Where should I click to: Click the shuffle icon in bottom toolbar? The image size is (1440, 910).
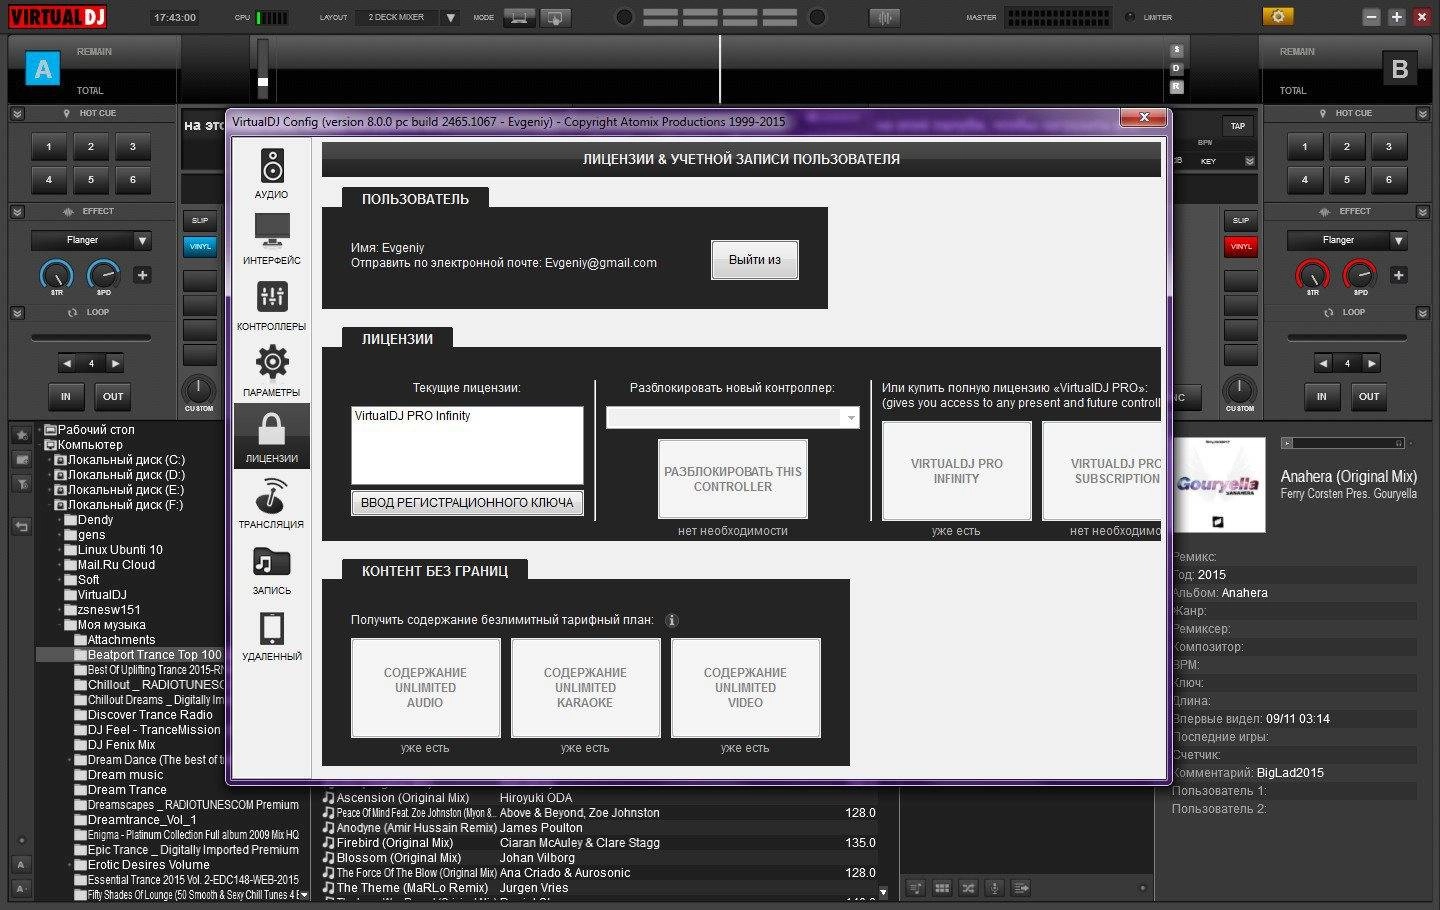[x=968, y=887]
